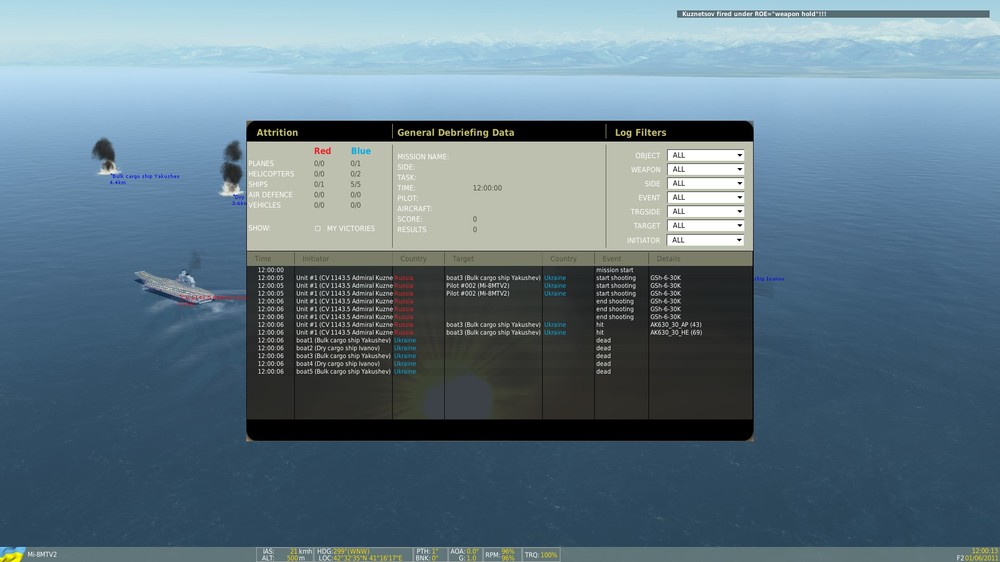The width and height of the screenshot is (1000, 562).
Task: Click the Blue side column label
Action: 360,151
